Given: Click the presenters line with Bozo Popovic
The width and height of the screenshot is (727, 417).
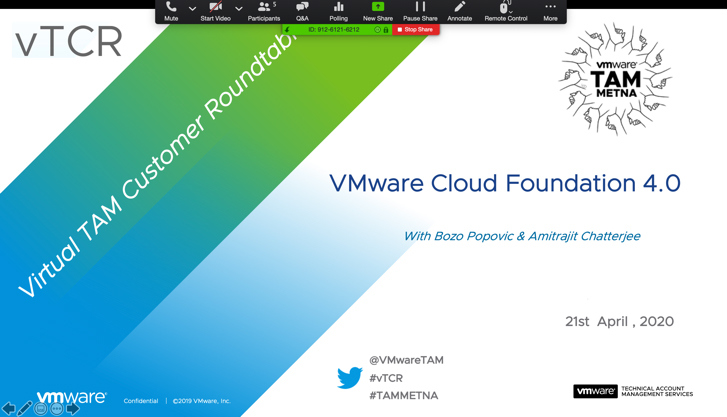Looking at the screenshot, I should tap(522, 236).
